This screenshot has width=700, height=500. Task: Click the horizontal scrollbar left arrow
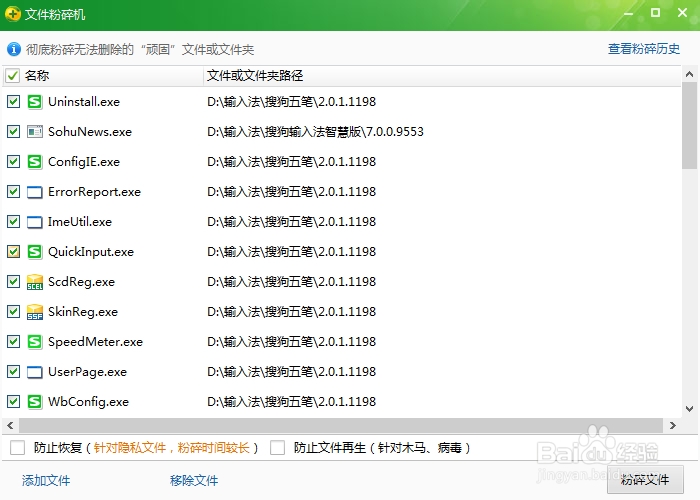[10, 426]
